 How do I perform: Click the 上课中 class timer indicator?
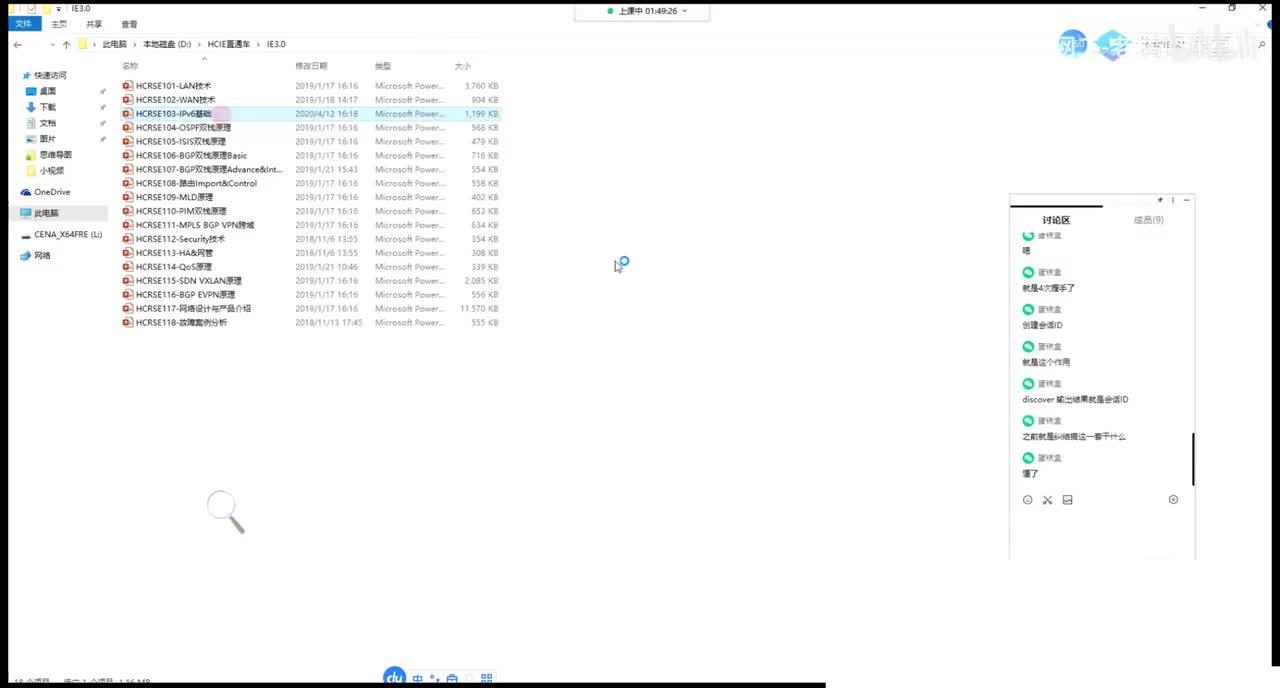point(643,11)
